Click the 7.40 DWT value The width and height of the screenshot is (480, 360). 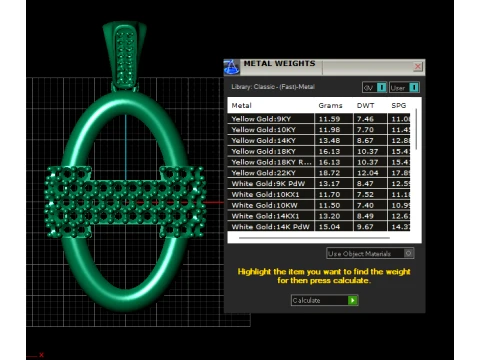(x=365, y=205)
